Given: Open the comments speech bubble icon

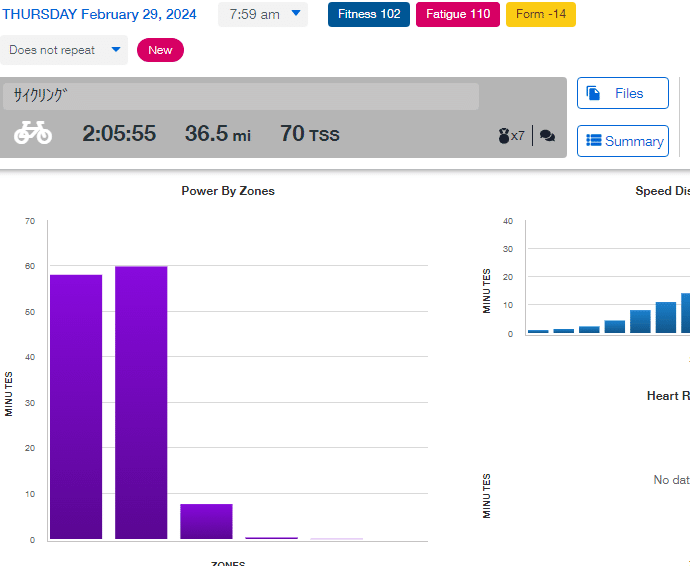Looking at the screenshot, I should pyautogui.click(x=547, y=136).
